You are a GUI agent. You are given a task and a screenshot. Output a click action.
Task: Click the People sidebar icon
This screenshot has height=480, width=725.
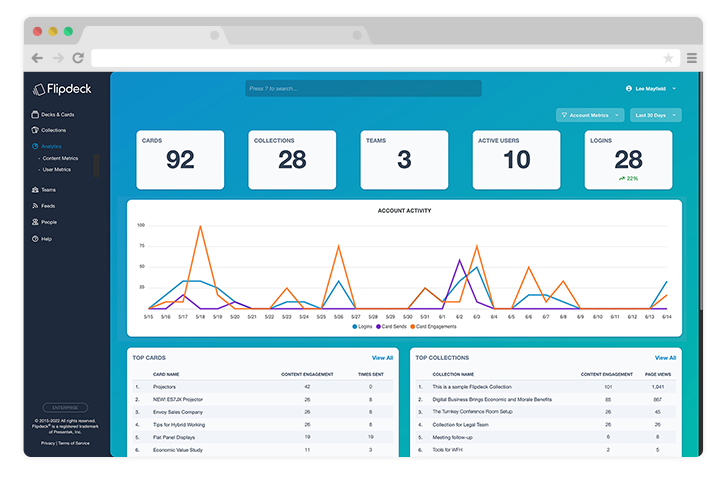(35, 222)
